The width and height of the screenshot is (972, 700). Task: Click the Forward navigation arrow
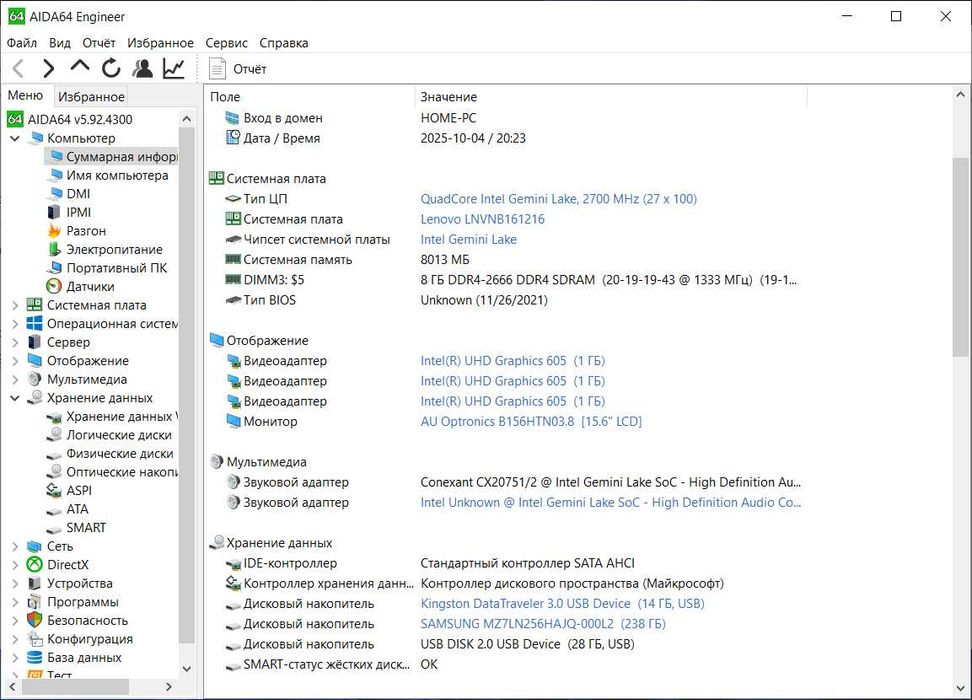click(48, 69)
